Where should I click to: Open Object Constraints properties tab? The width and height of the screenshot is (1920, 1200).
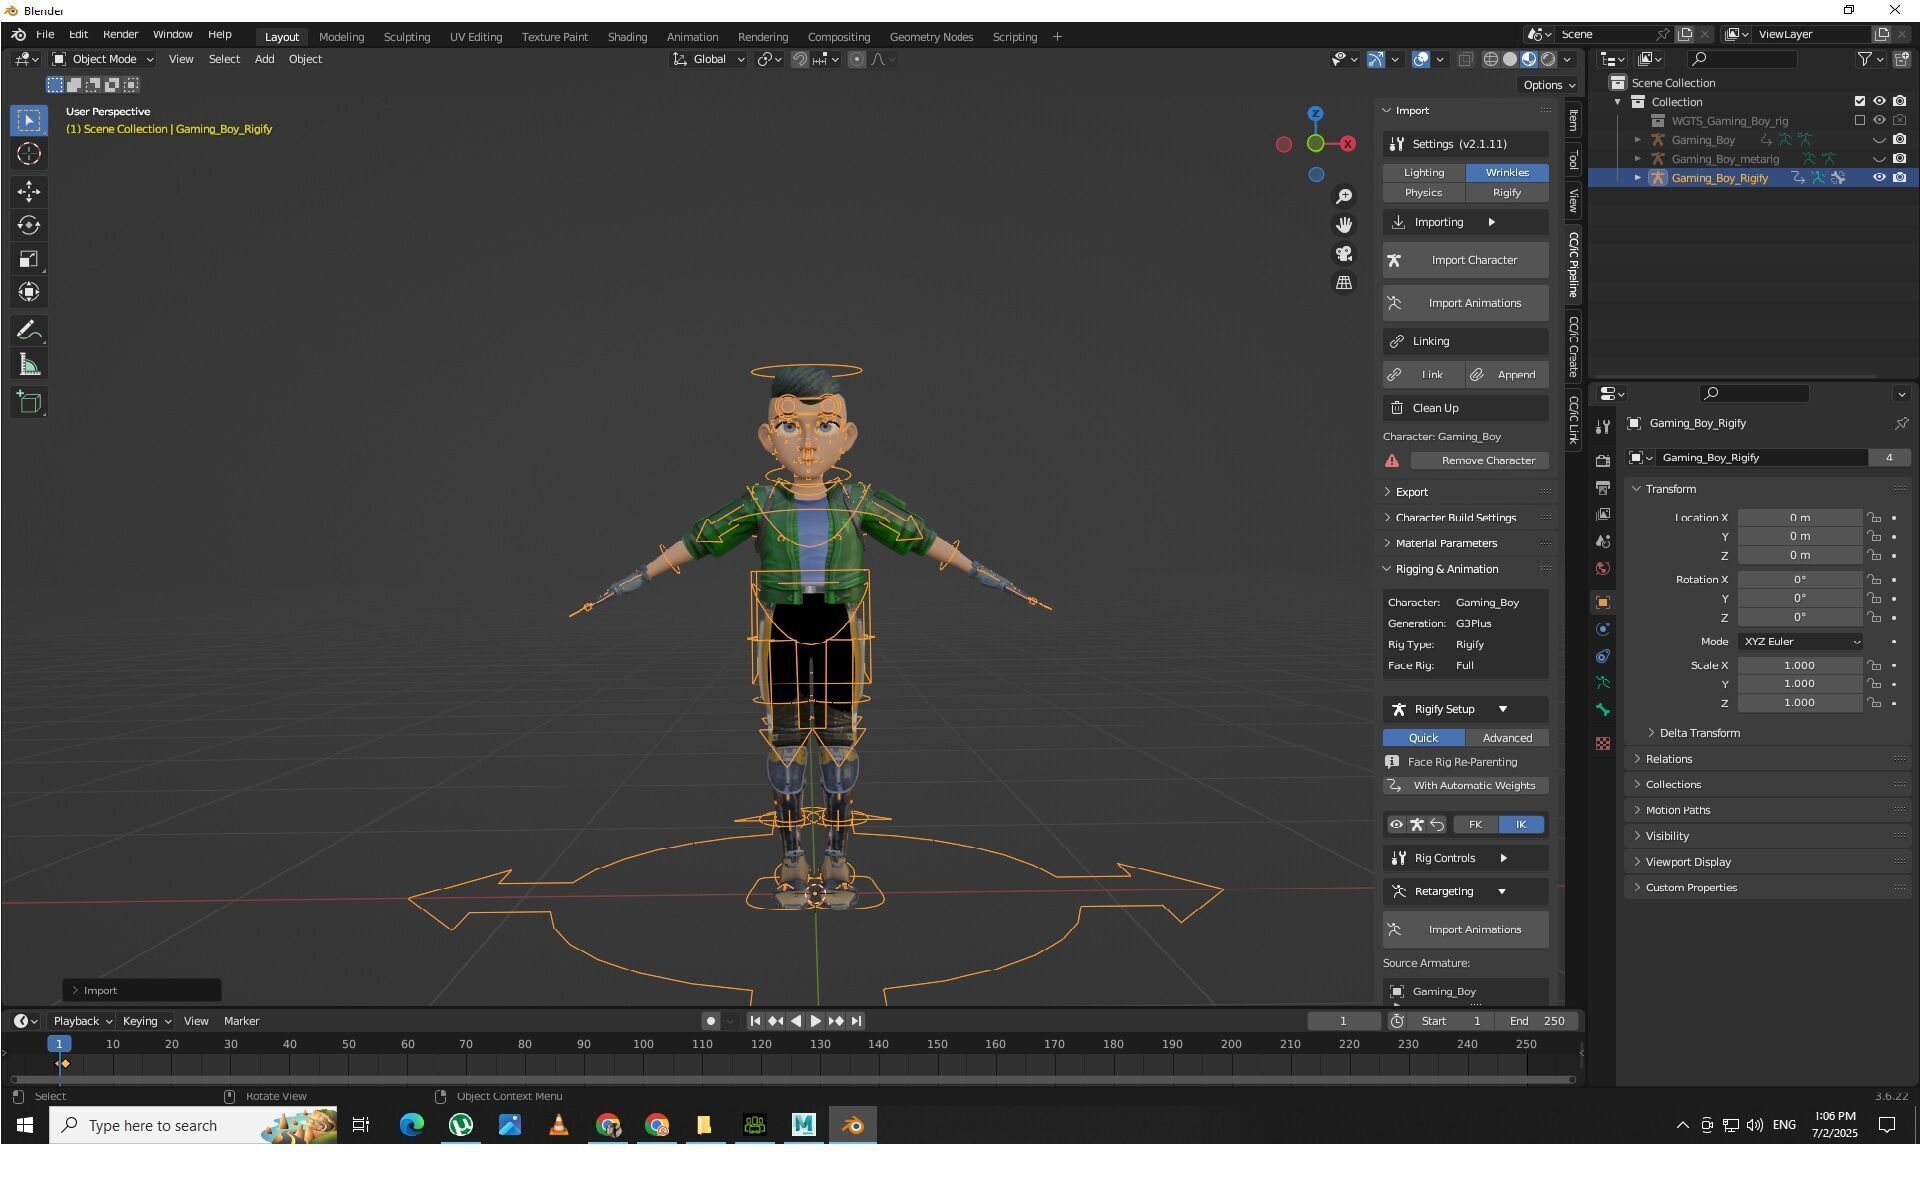coord(1603,657)
